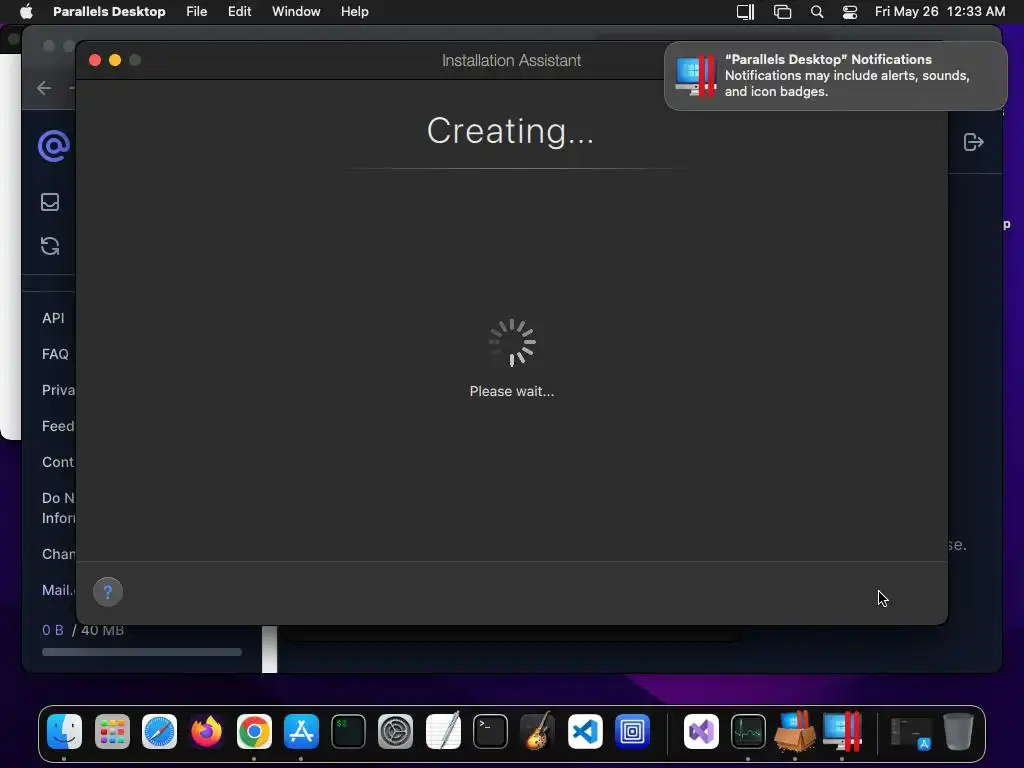Launch Firefox from the Dock
This screenshot has height=768, width=1024.
point(206,731)
